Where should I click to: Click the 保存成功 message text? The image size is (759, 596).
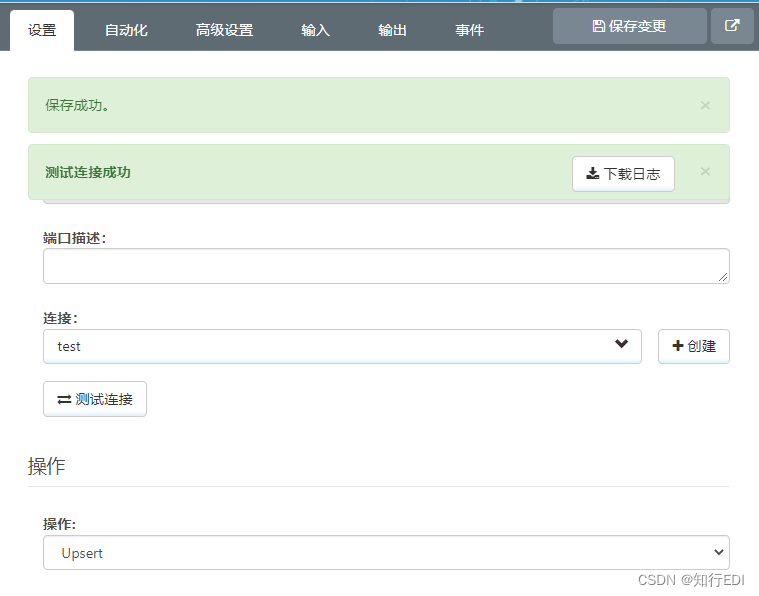pos(77,105)
